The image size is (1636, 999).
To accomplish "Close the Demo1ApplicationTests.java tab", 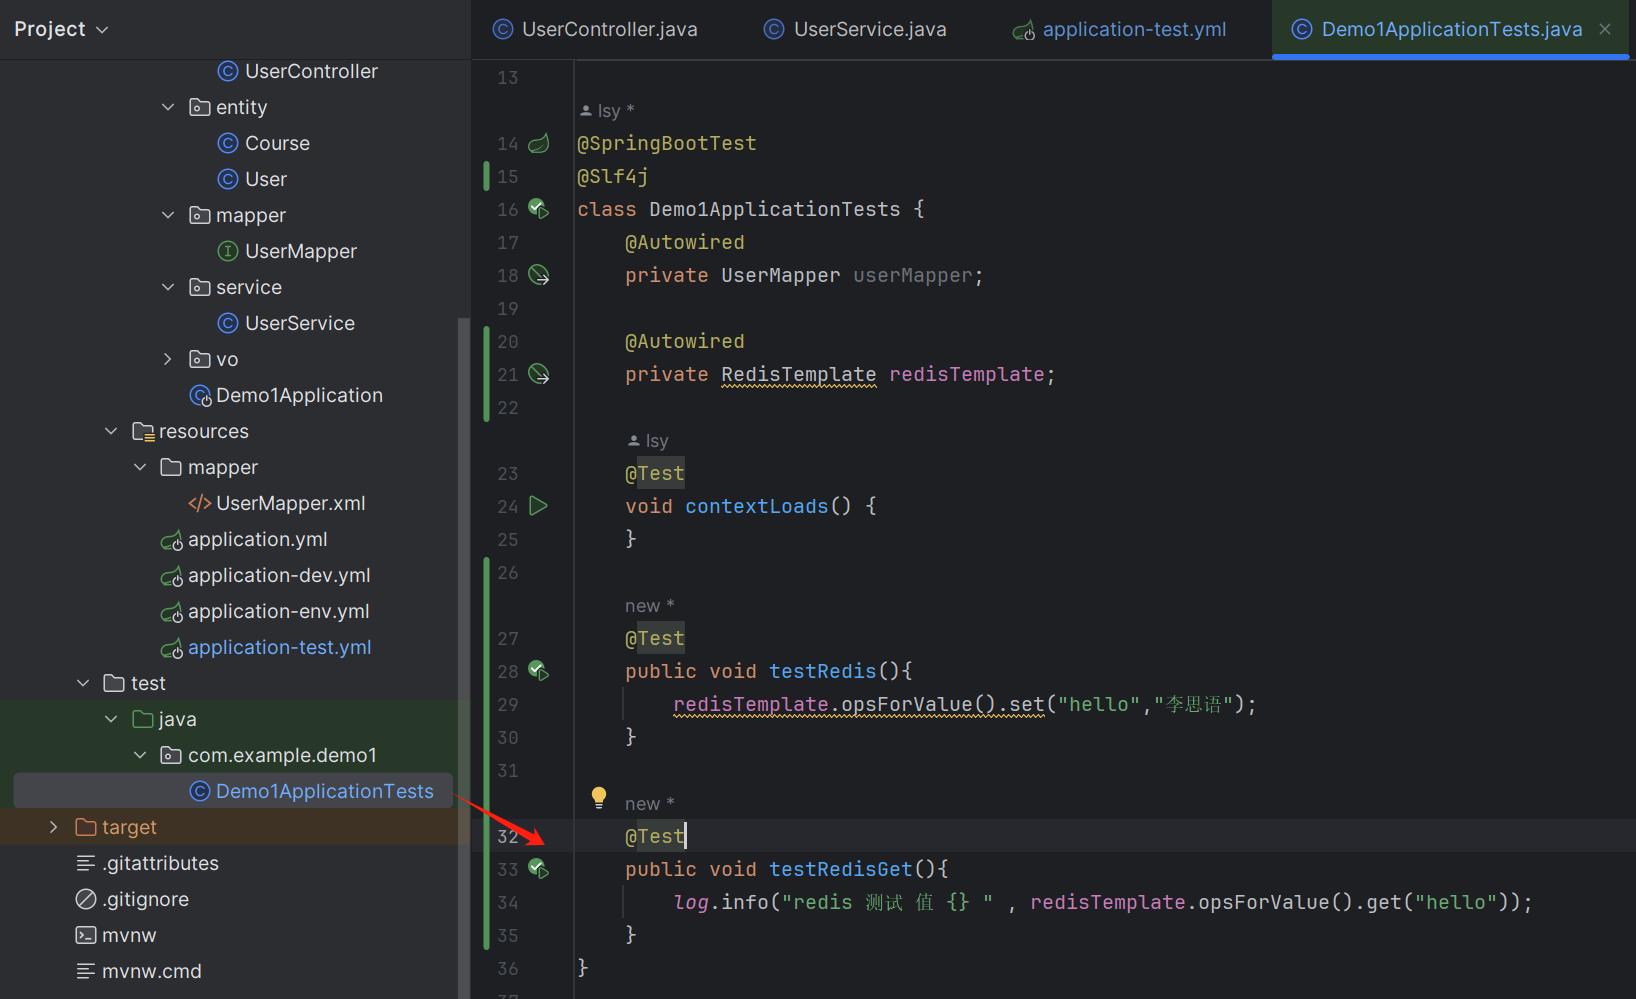I will 1606,29.
